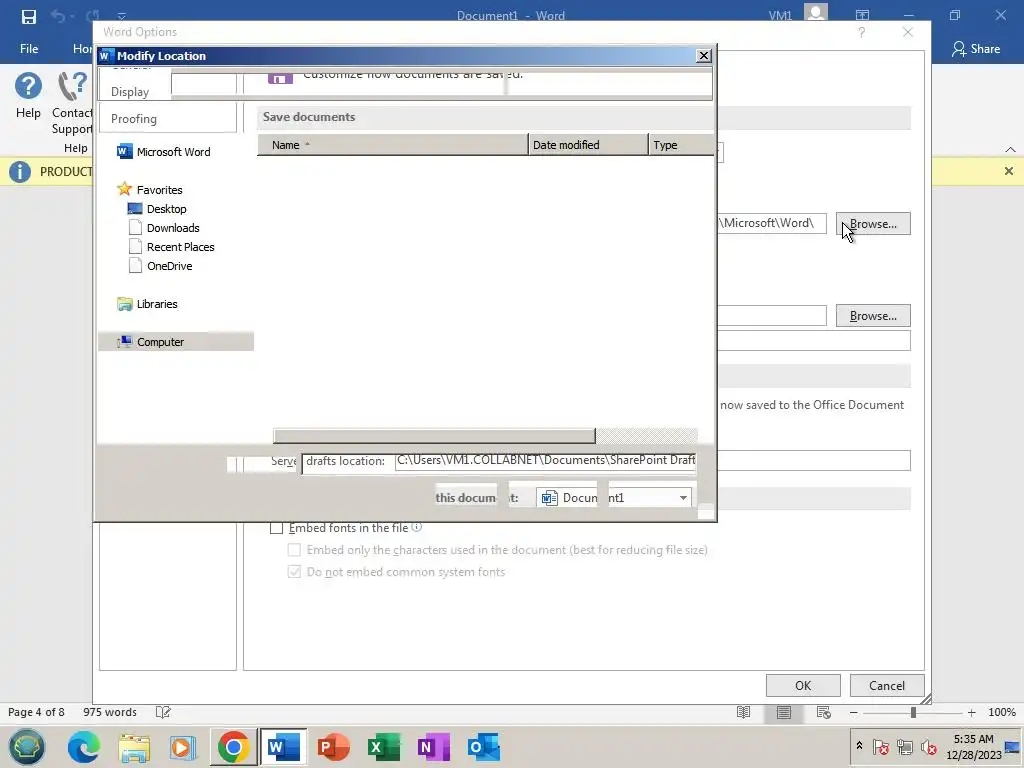Click the second Browse button below
Image resolution: width=1024 pixels, height=768 pixels.
pyautogui.click(x=872, y=316)
